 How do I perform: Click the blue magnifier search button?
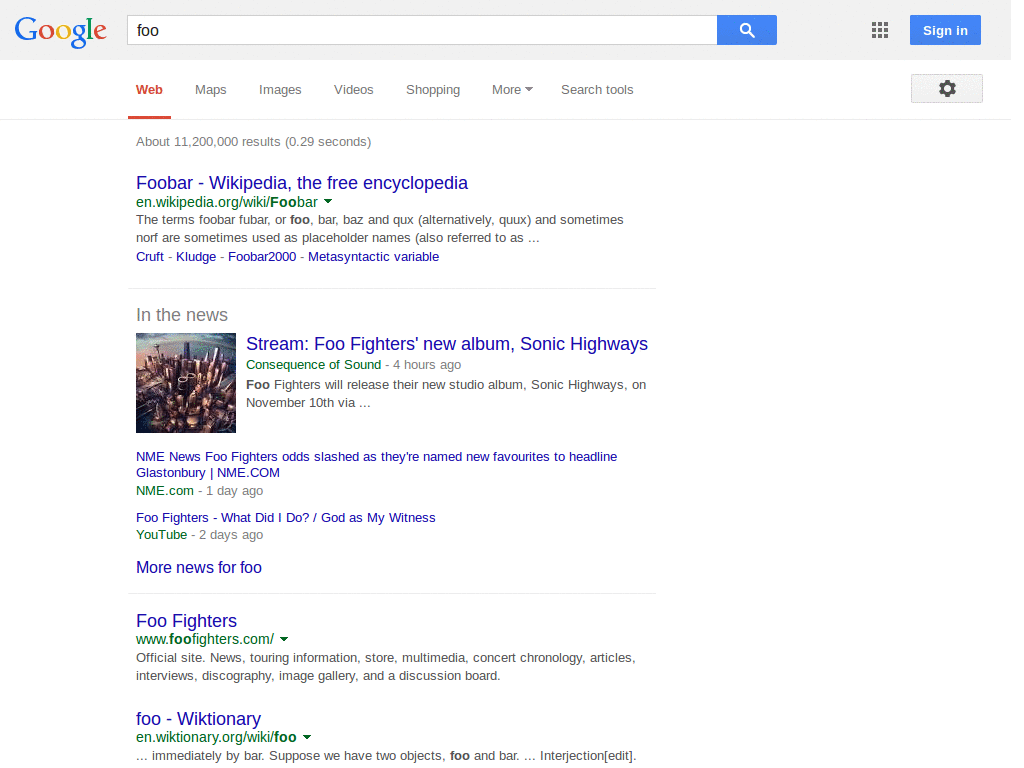746,30
